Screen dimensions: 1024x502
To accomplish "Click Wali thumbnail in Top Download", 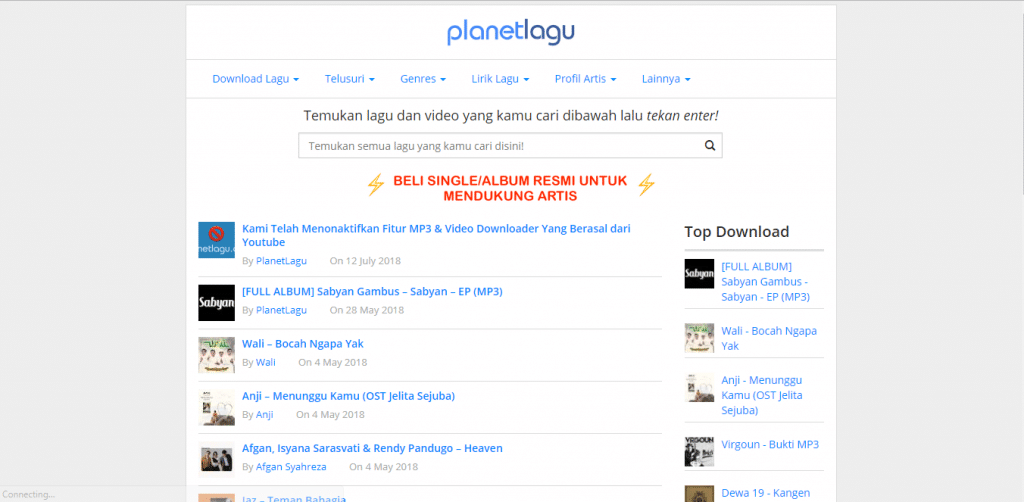I will 699,337.
